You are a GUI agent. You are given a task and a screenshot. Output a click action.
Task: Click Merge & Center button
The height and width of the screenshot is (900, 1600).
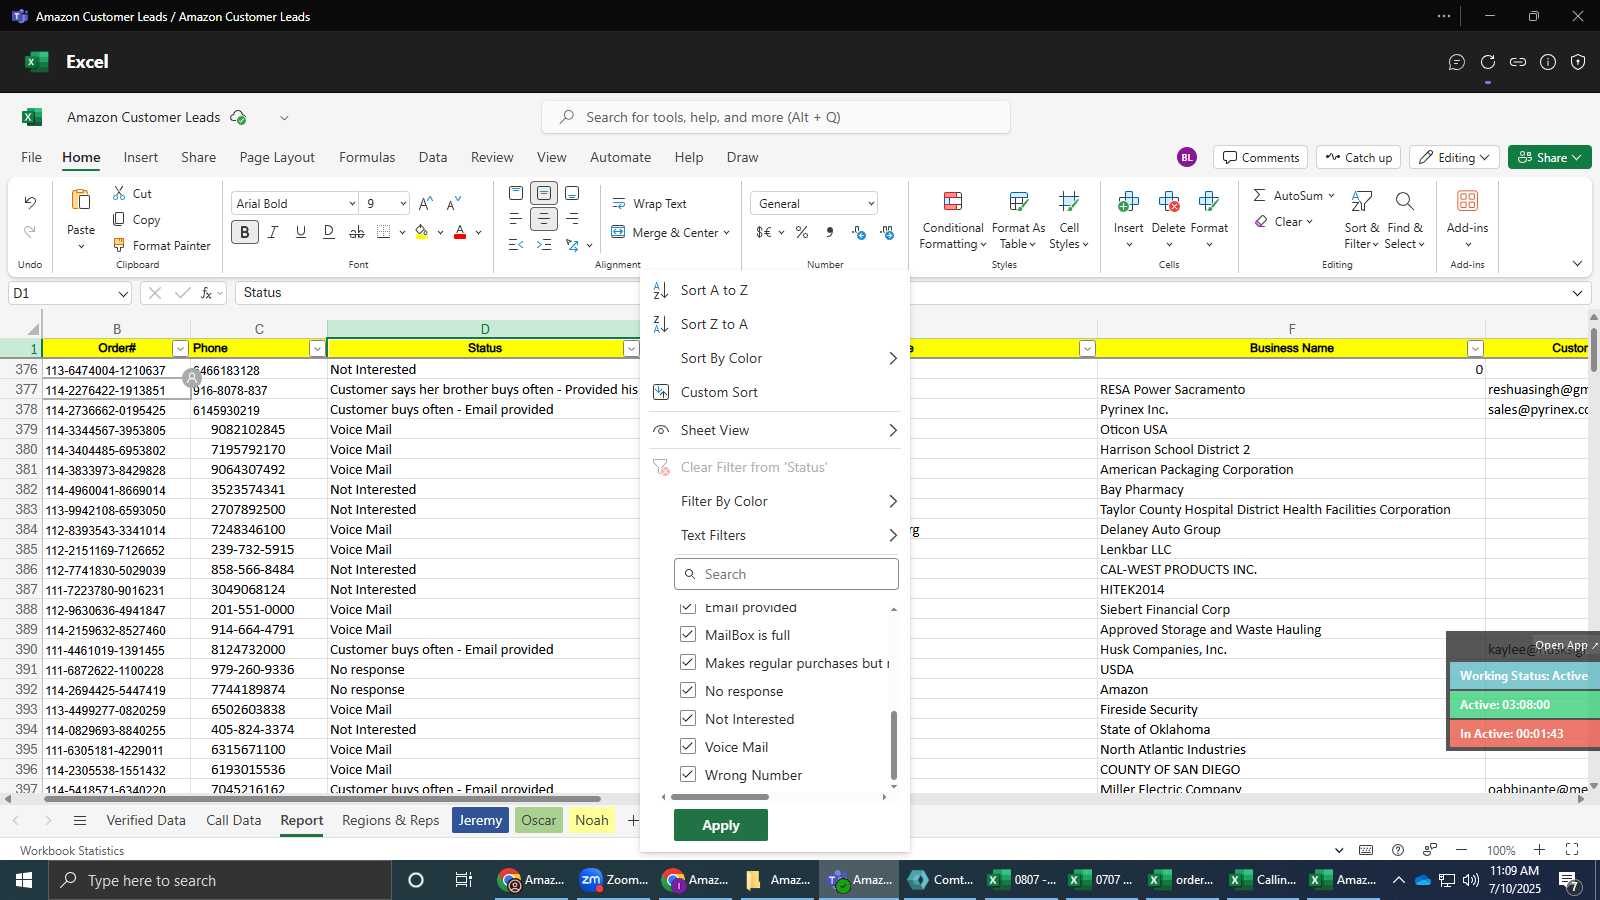(670, 232)
